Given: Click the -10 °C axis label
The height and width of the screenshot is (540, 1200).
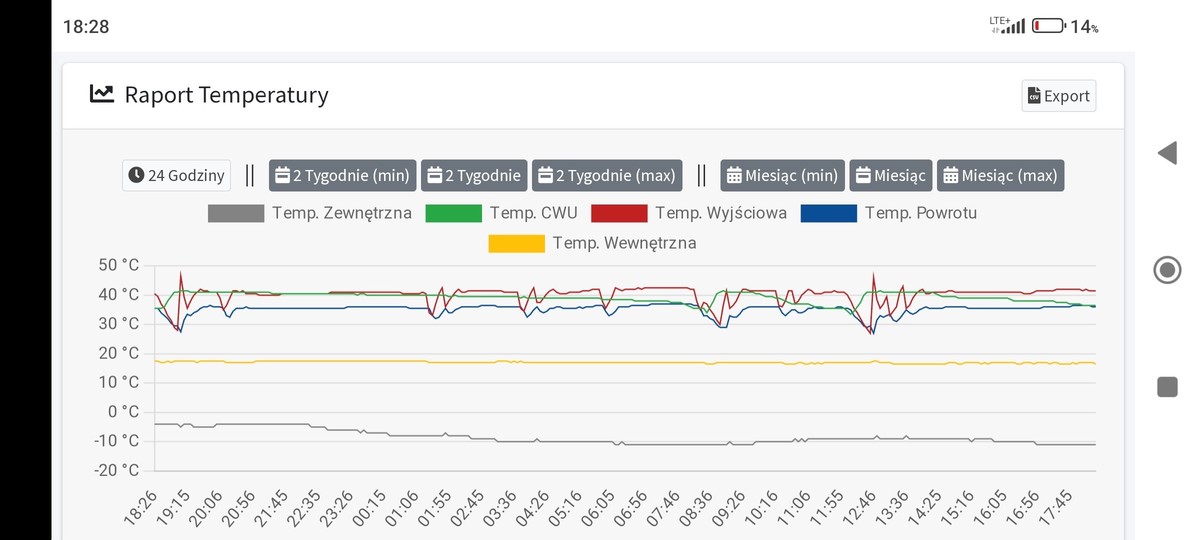Looking at the screenshot, I should (116, 441).
